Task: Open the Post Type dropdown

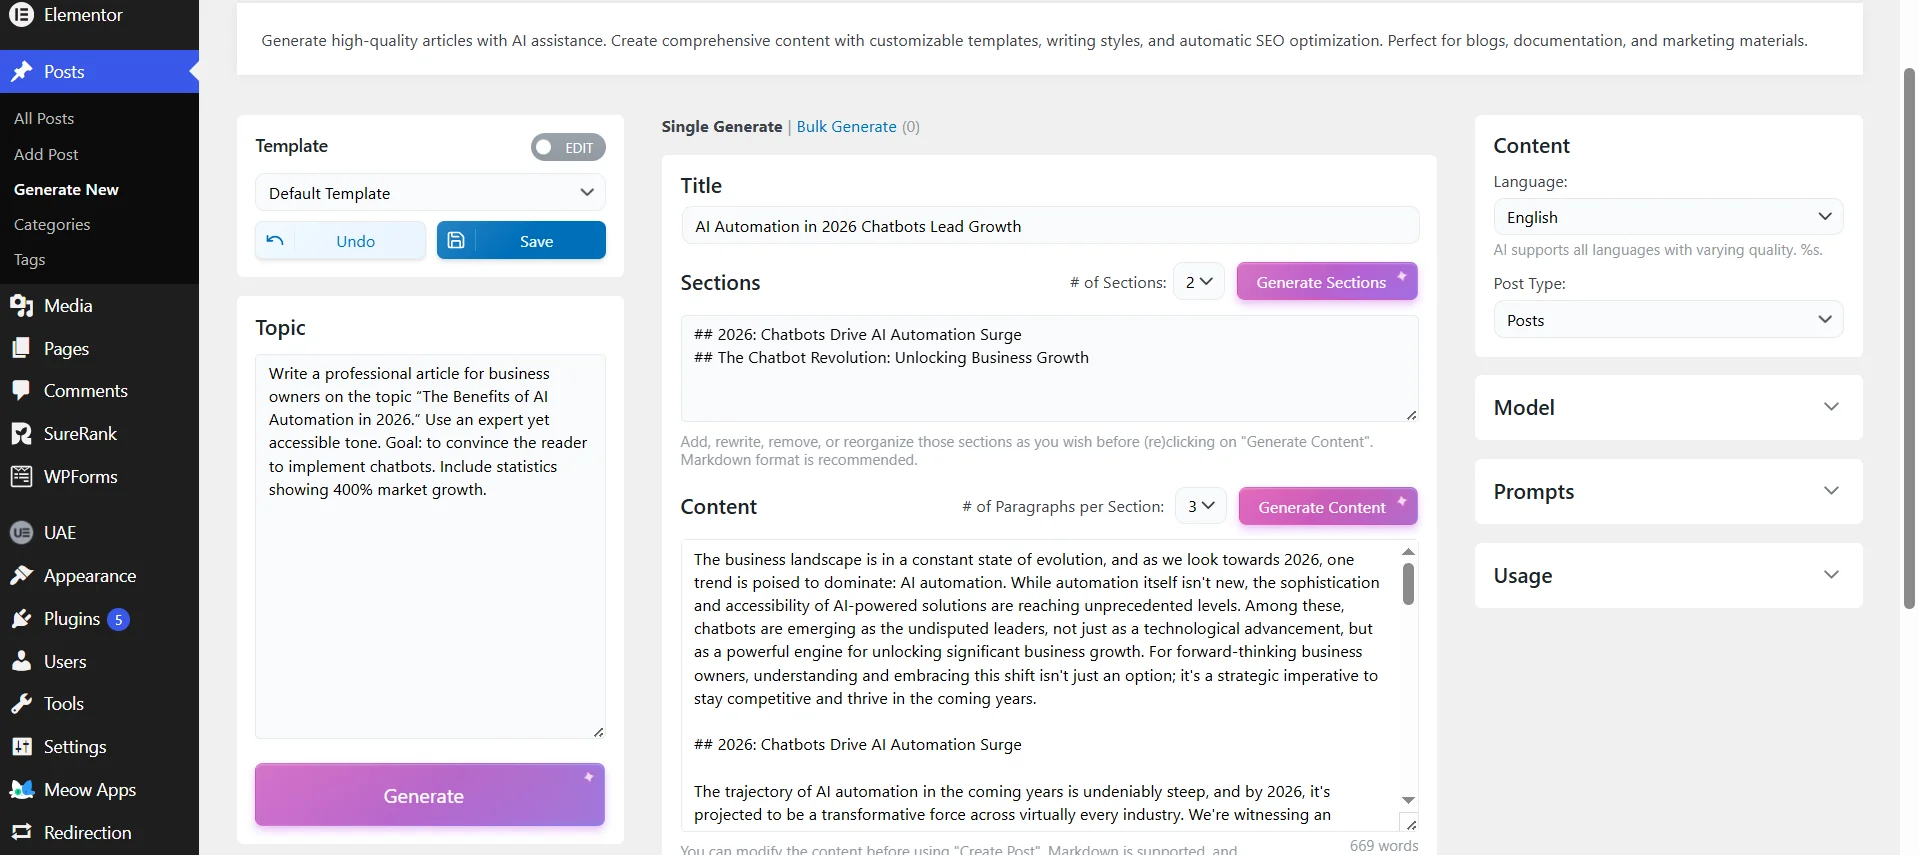Action: (x=1668, y=318)
